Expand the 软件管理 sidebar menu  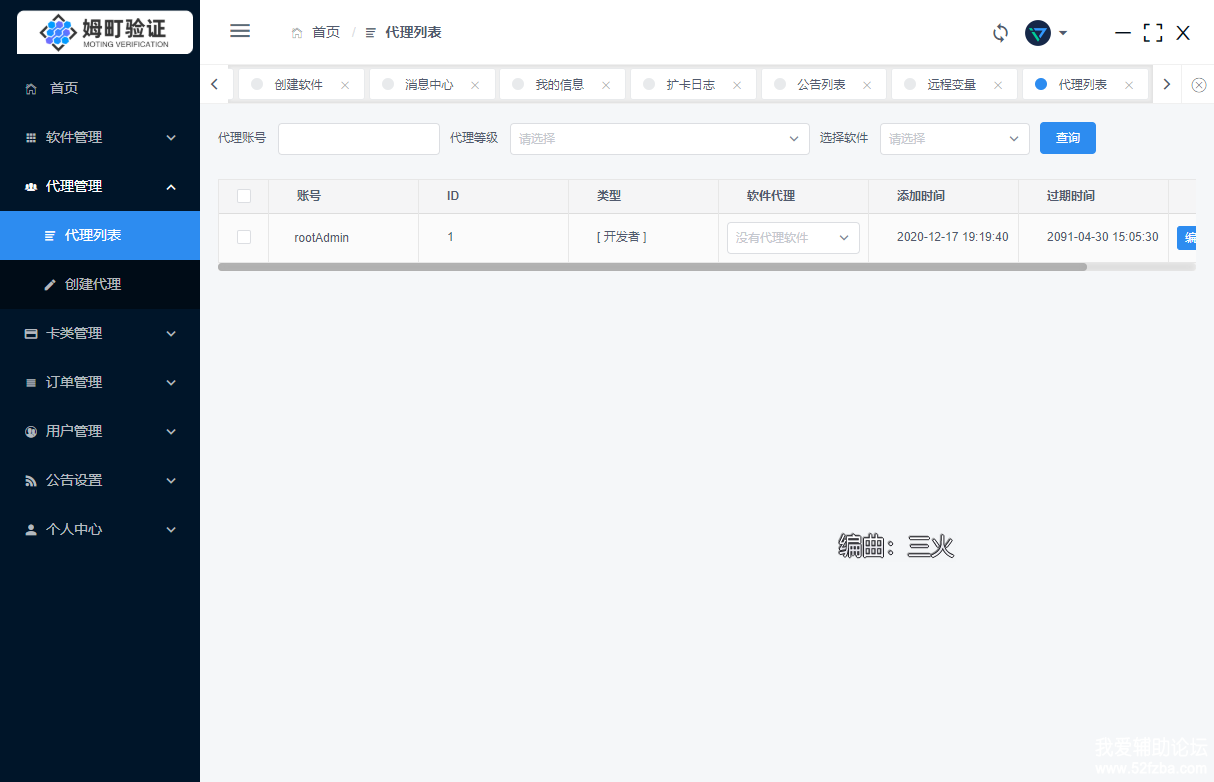[100, 137]
